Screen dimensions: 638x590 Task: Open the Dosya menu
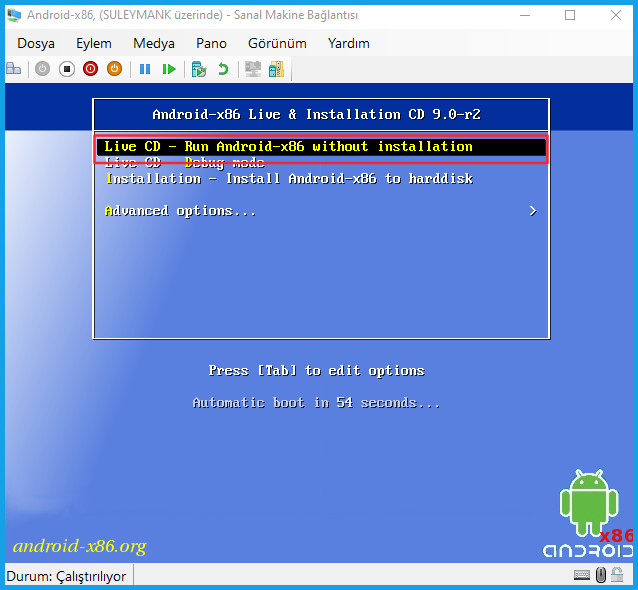36,43
